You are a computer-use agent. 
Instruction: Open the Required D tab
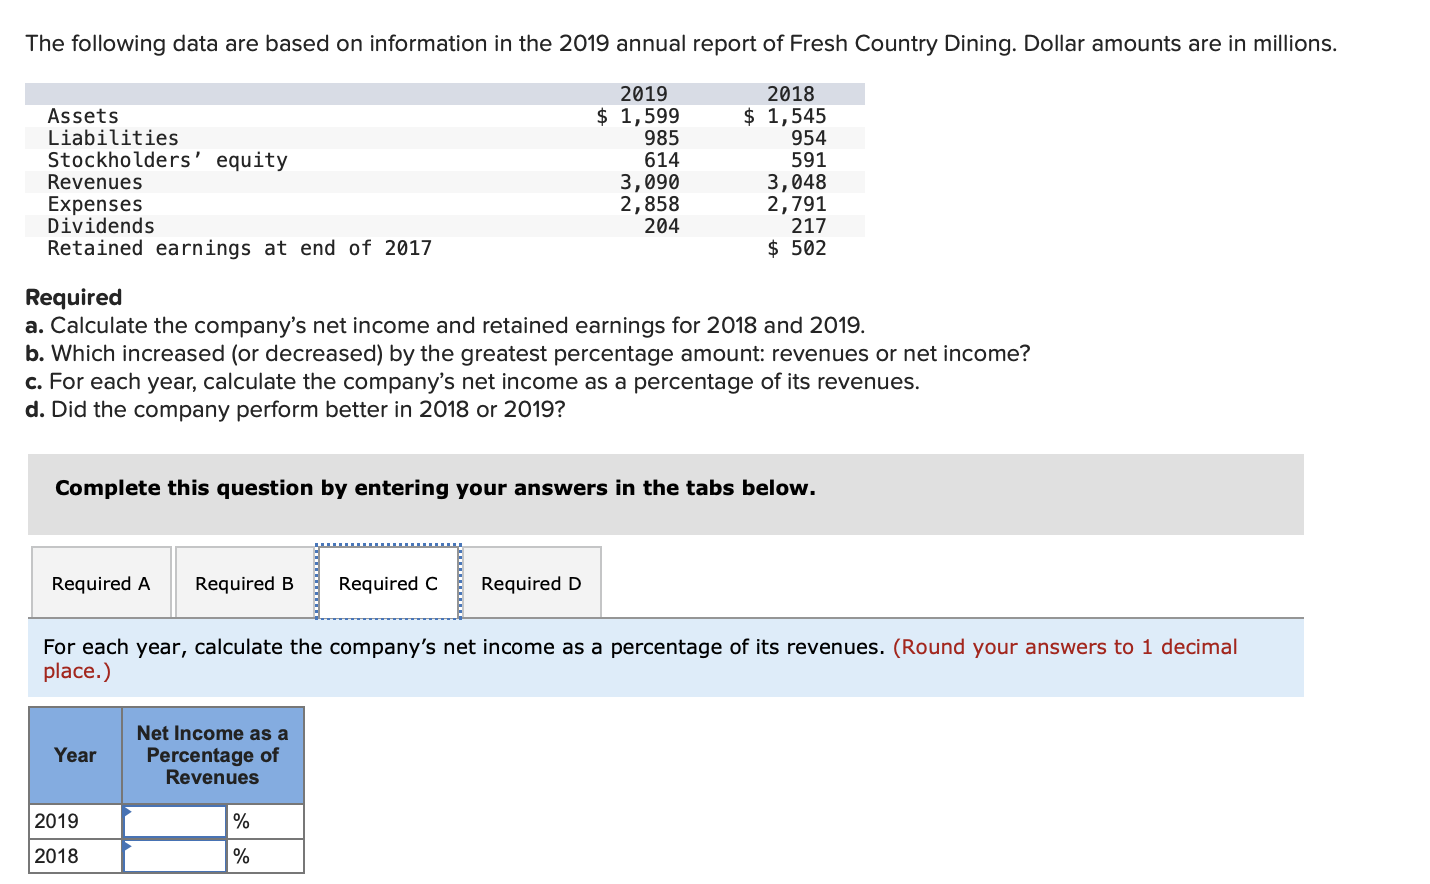[x=531, y=582]
